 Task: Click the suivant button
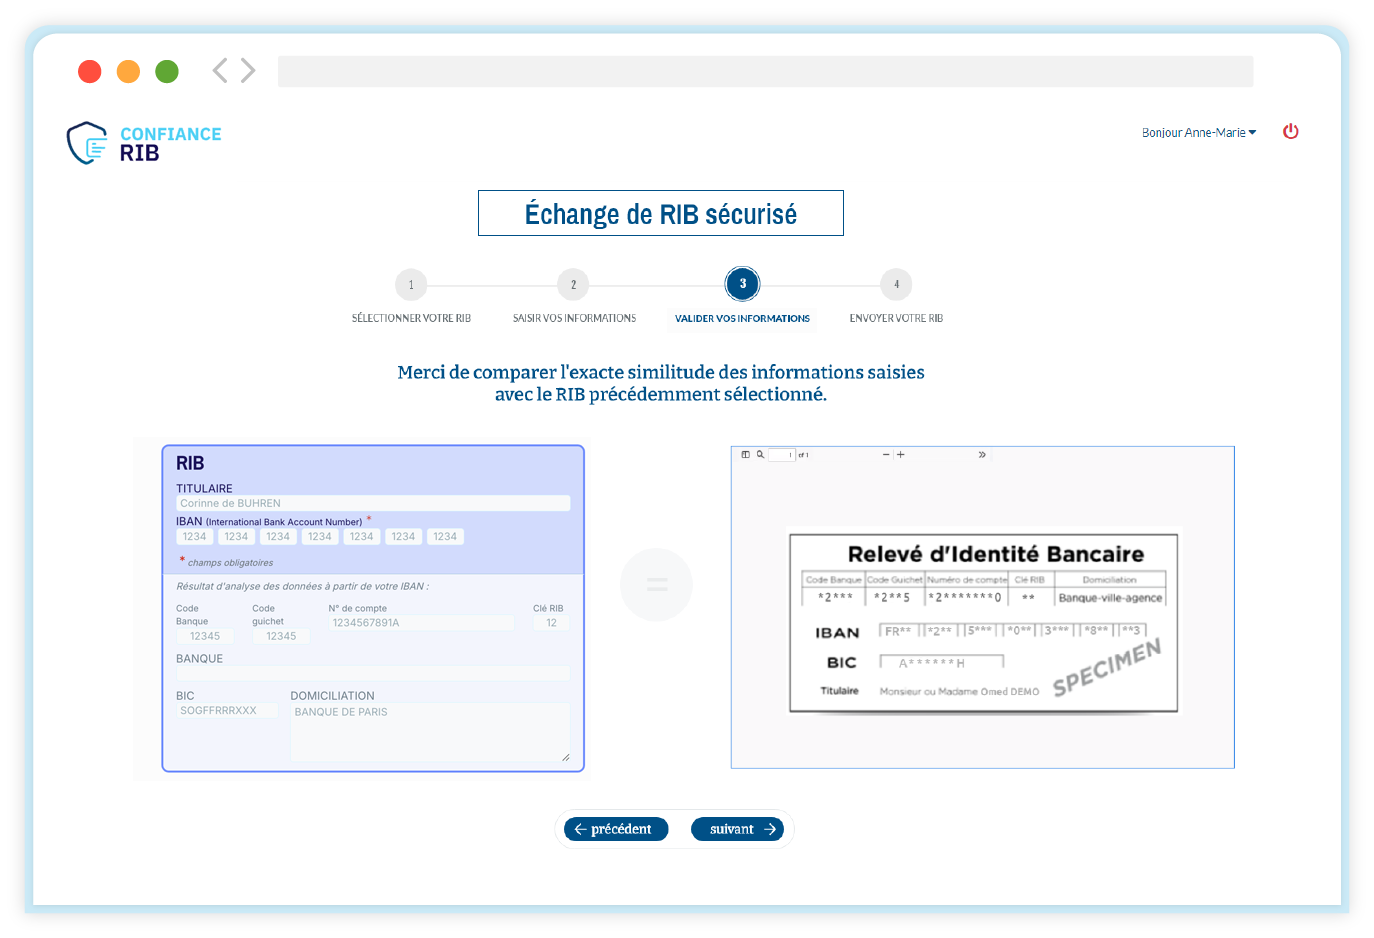click(738, 829)
